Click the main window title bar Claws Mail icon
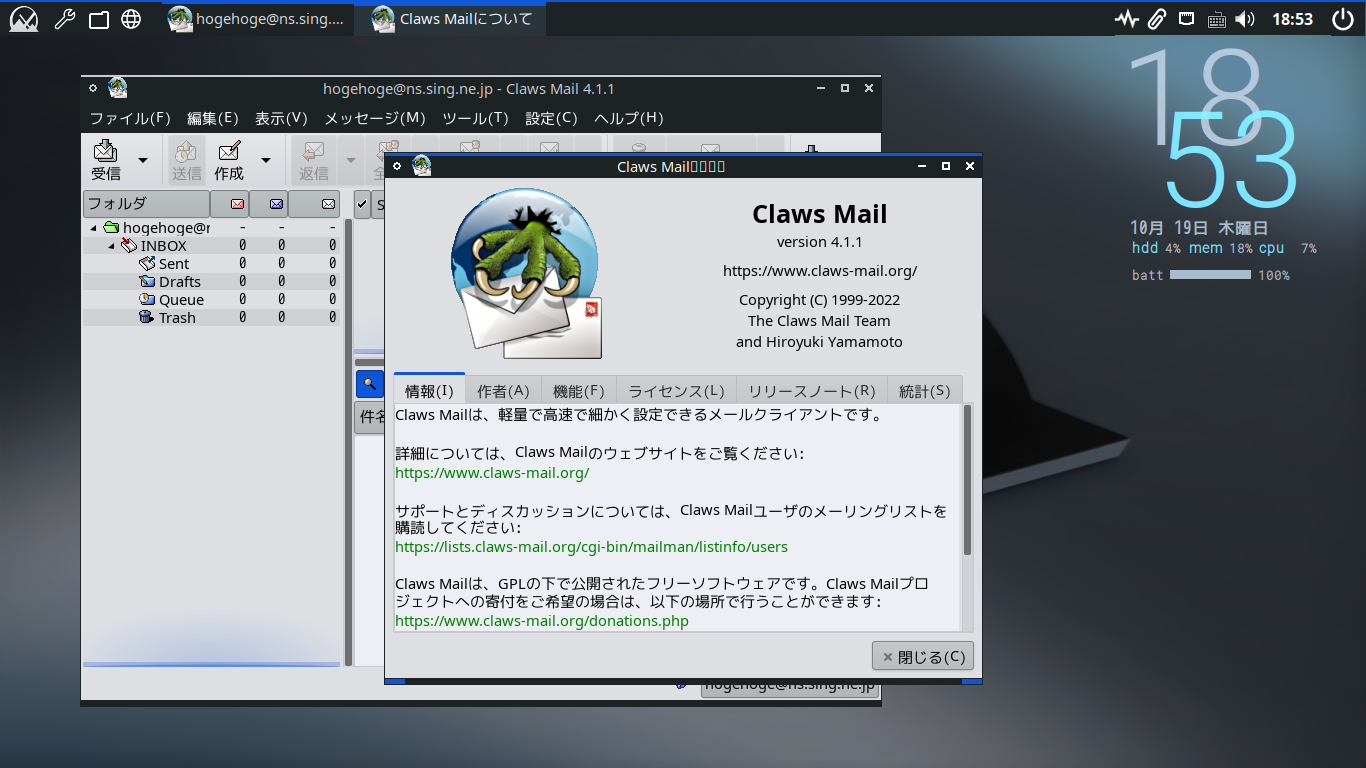The height and width of the screenshot is (768, 1366). pos(118,88)
